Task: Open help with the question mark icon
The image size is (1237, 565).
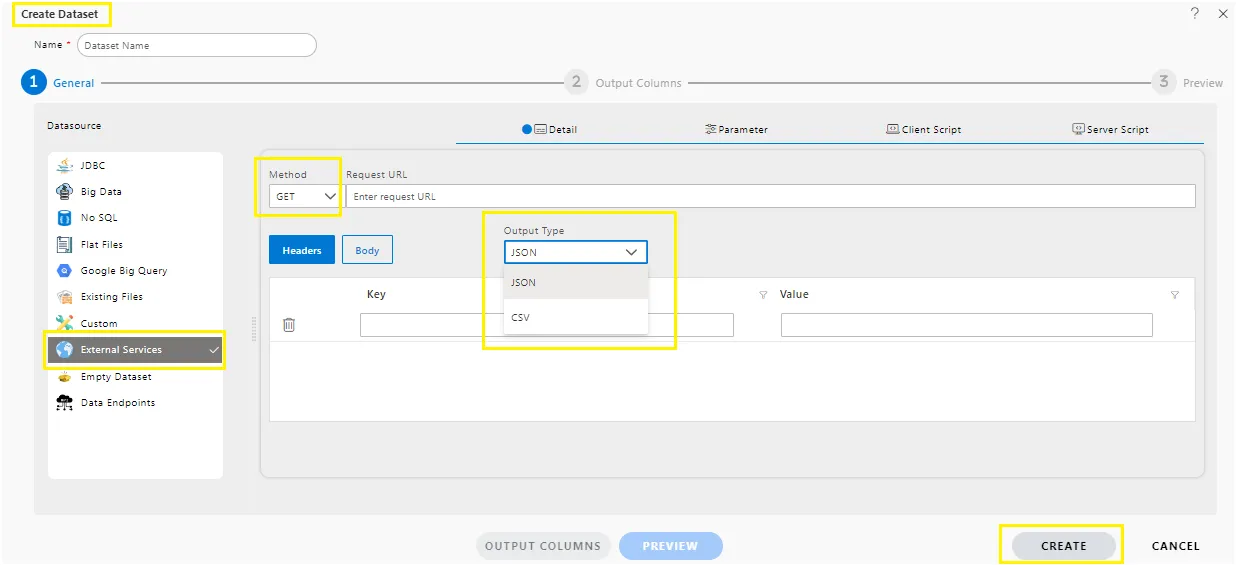Action: pos(1194,13)
